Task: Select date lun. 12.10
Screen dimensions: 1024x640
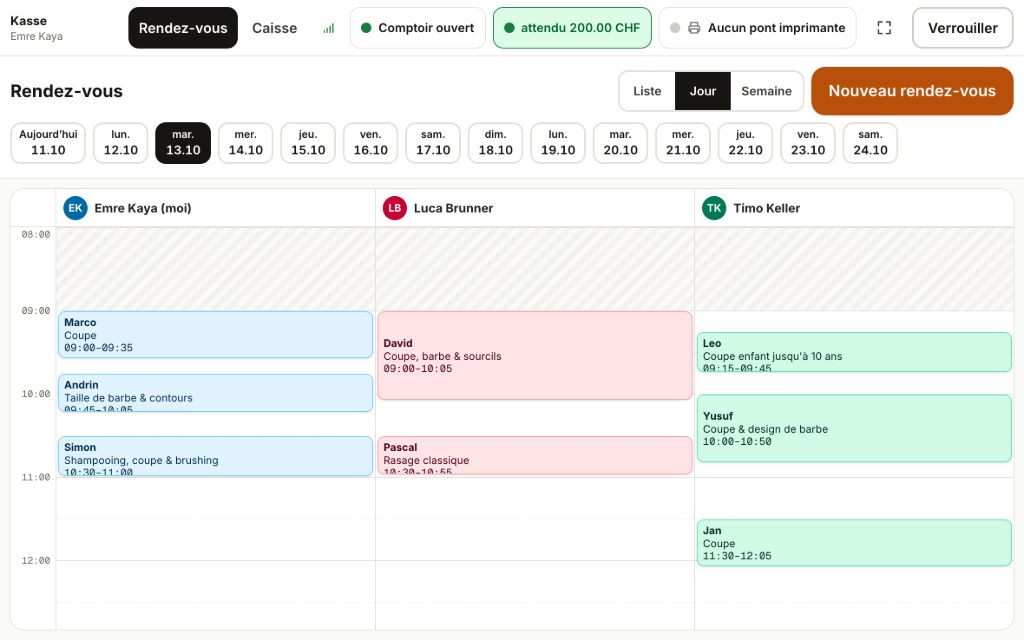Action: pyautogui.click(x=121, y=142)
